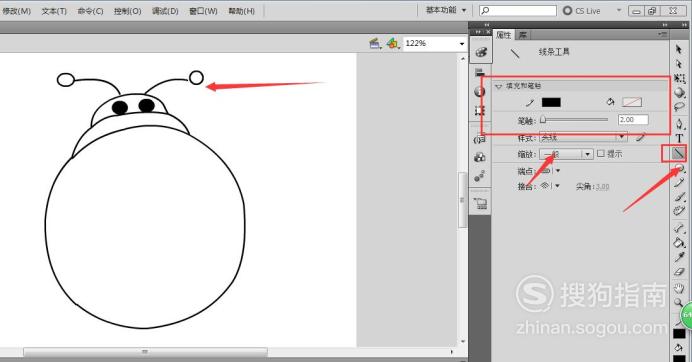Click the fill color swatch in Properties

[632, 102]
